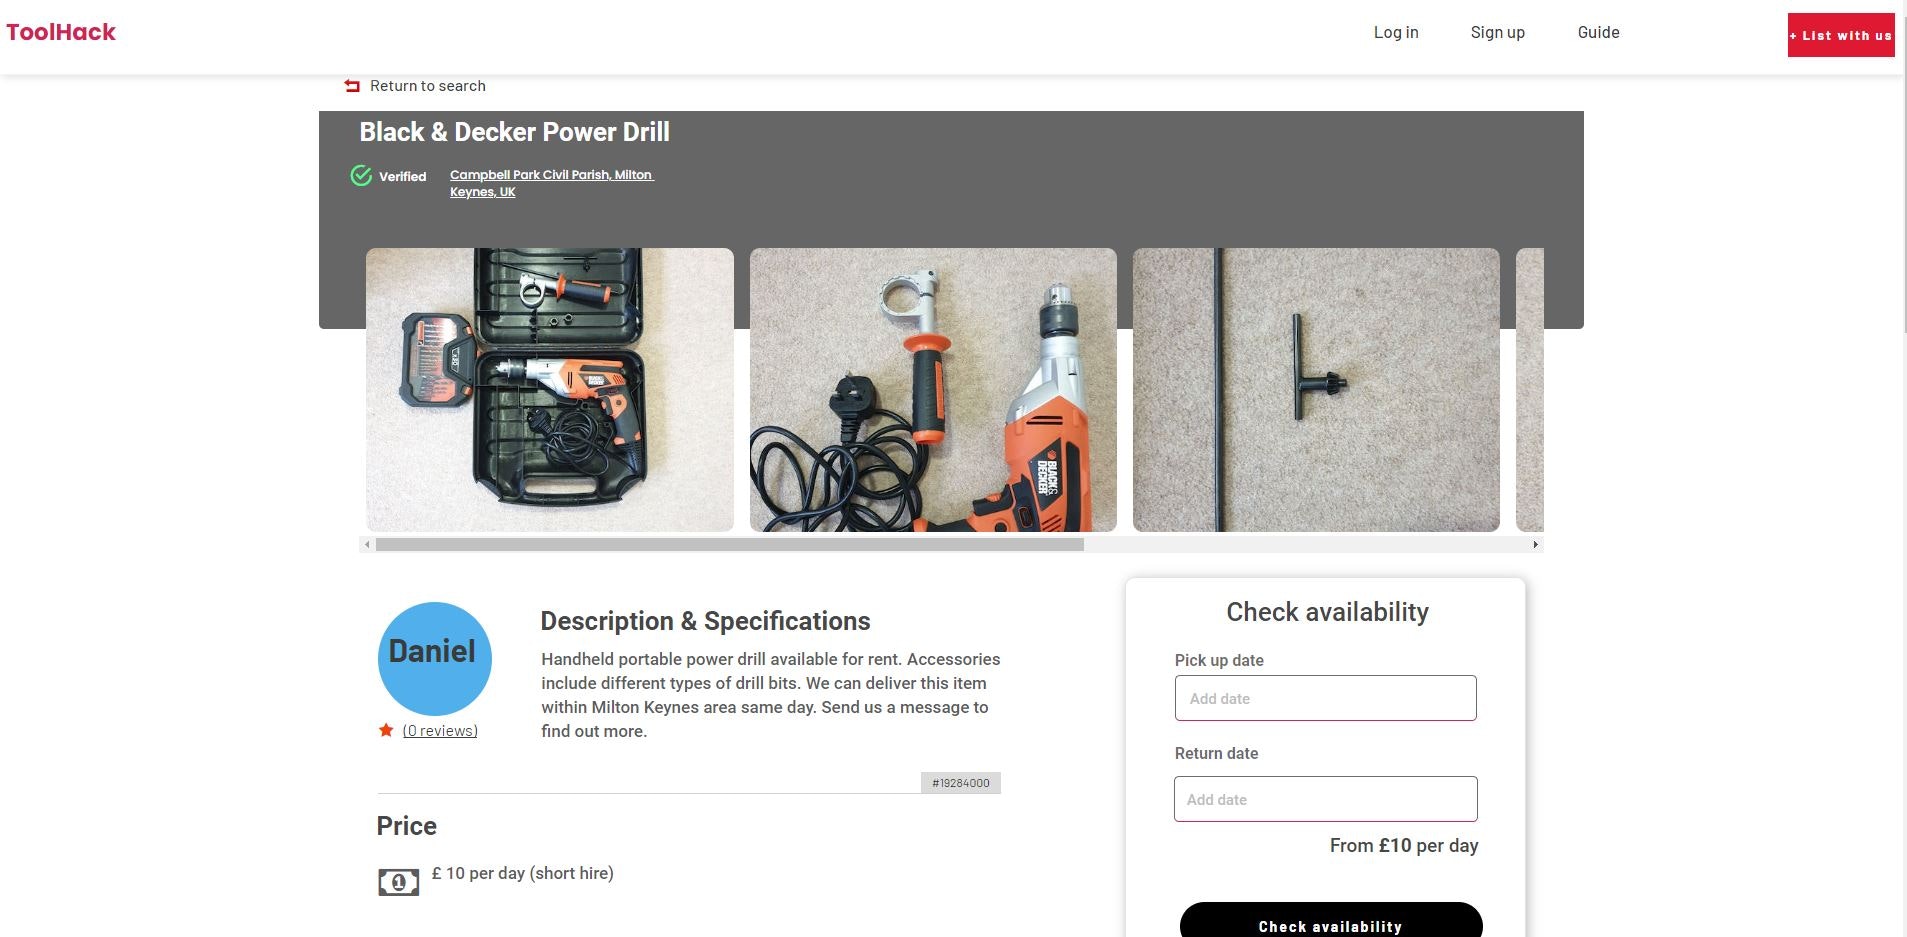Click the Verified label text

click(x=403, y=177)
